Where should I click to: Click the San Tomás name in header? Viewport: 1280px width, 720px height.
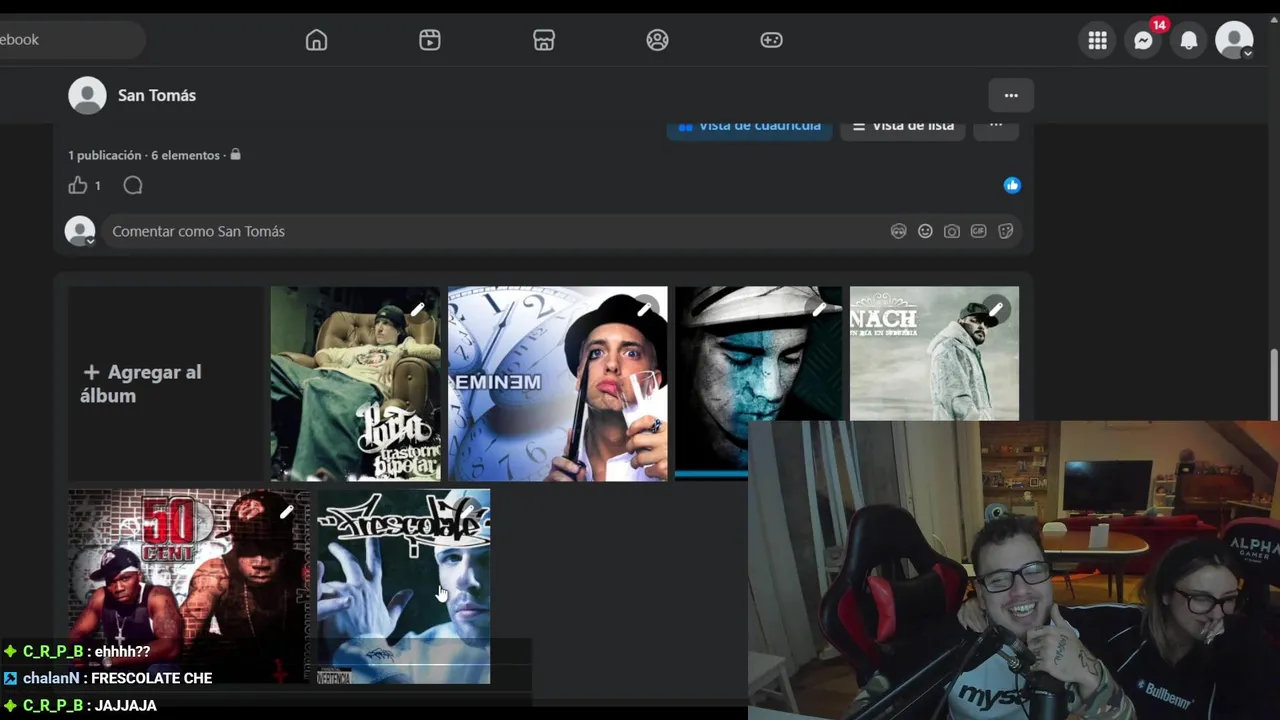(157, 95)
